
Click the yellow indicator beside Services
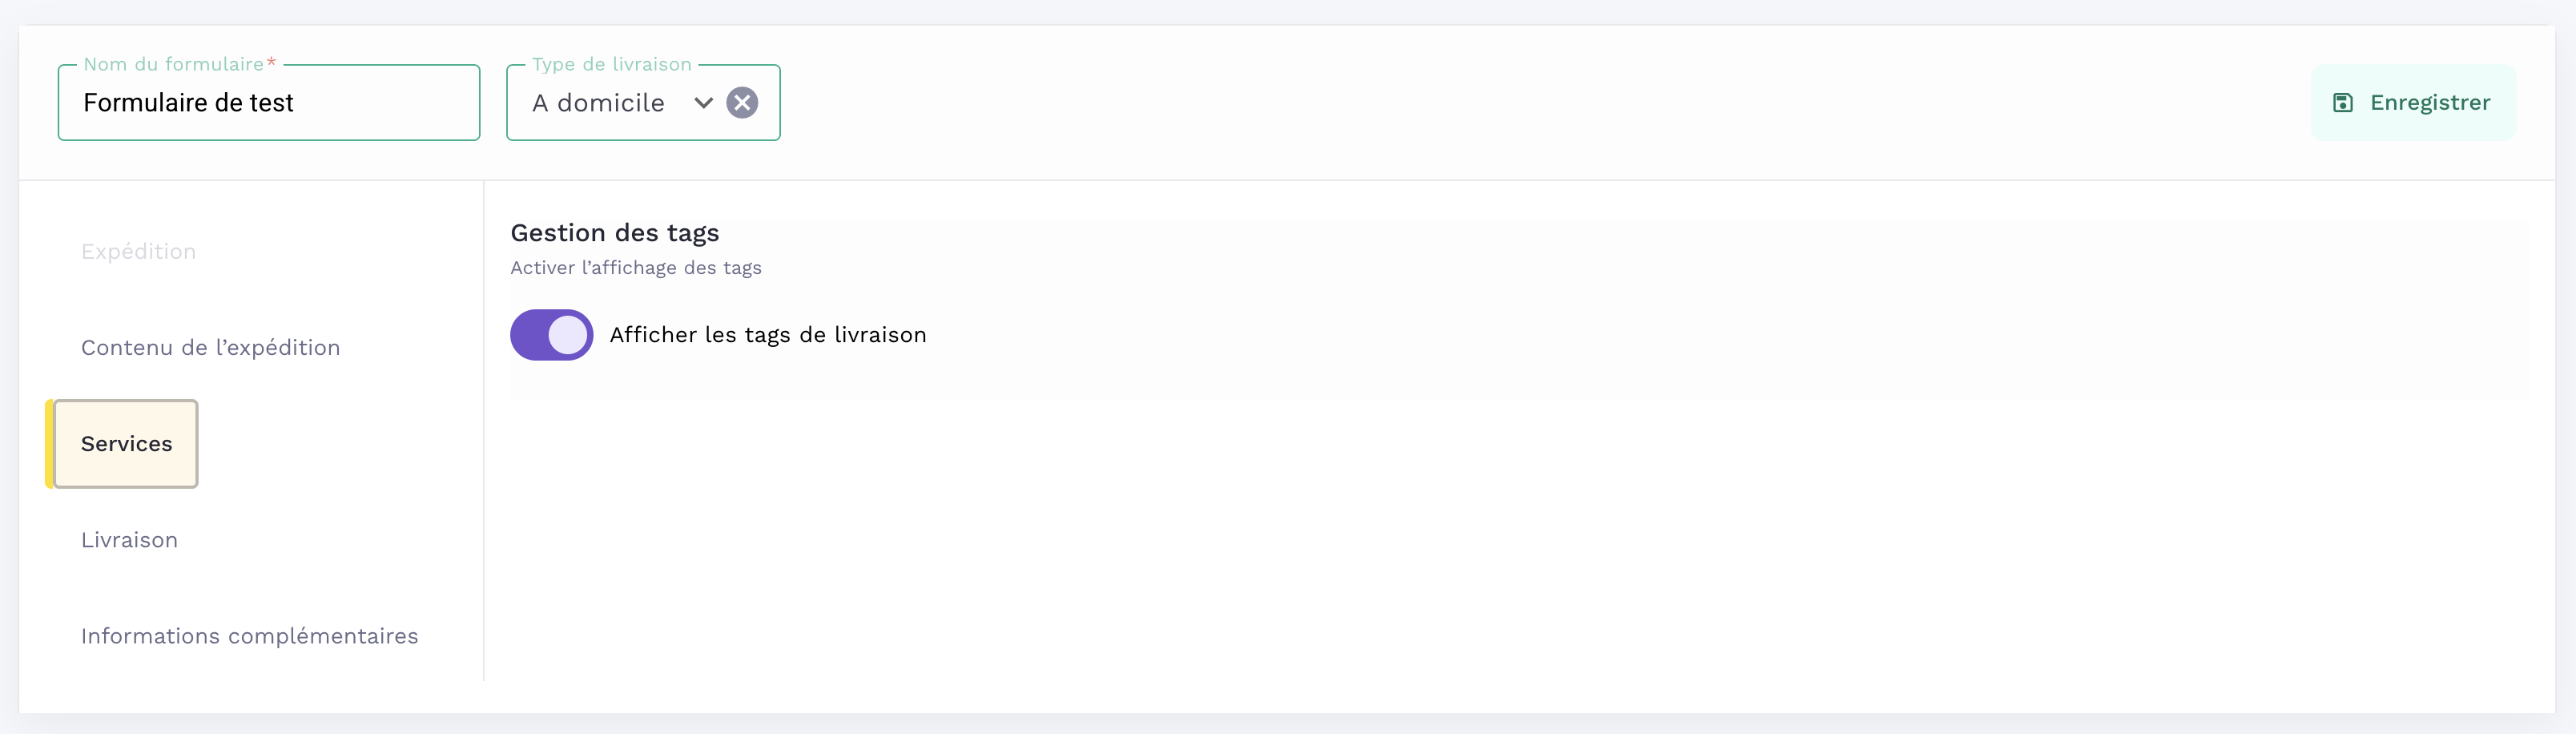(x=50, y=444)
